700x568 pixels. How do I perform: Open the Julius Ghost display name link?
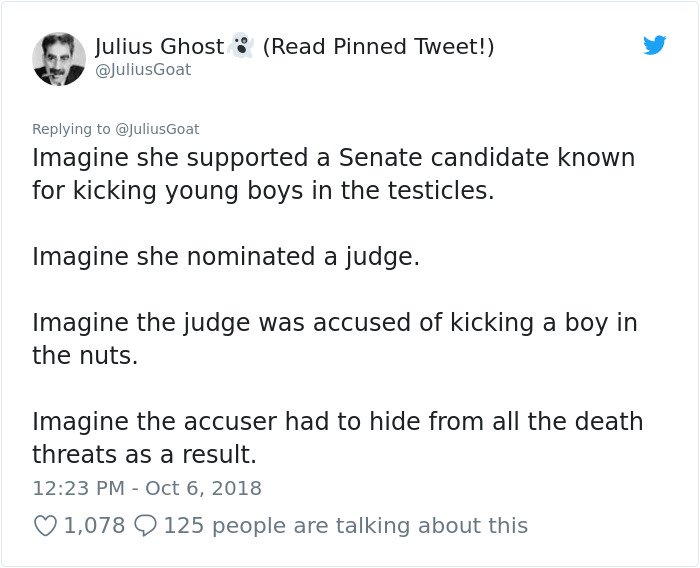(159, 46)
